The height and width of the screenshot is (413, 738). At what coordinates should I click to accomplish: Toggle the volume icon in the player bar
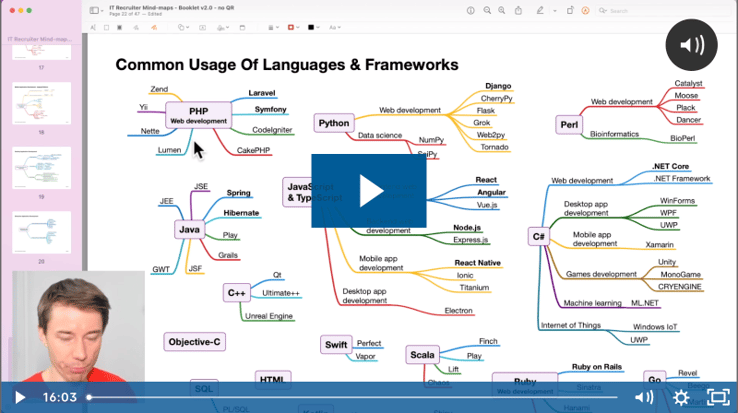pos(644,397)
